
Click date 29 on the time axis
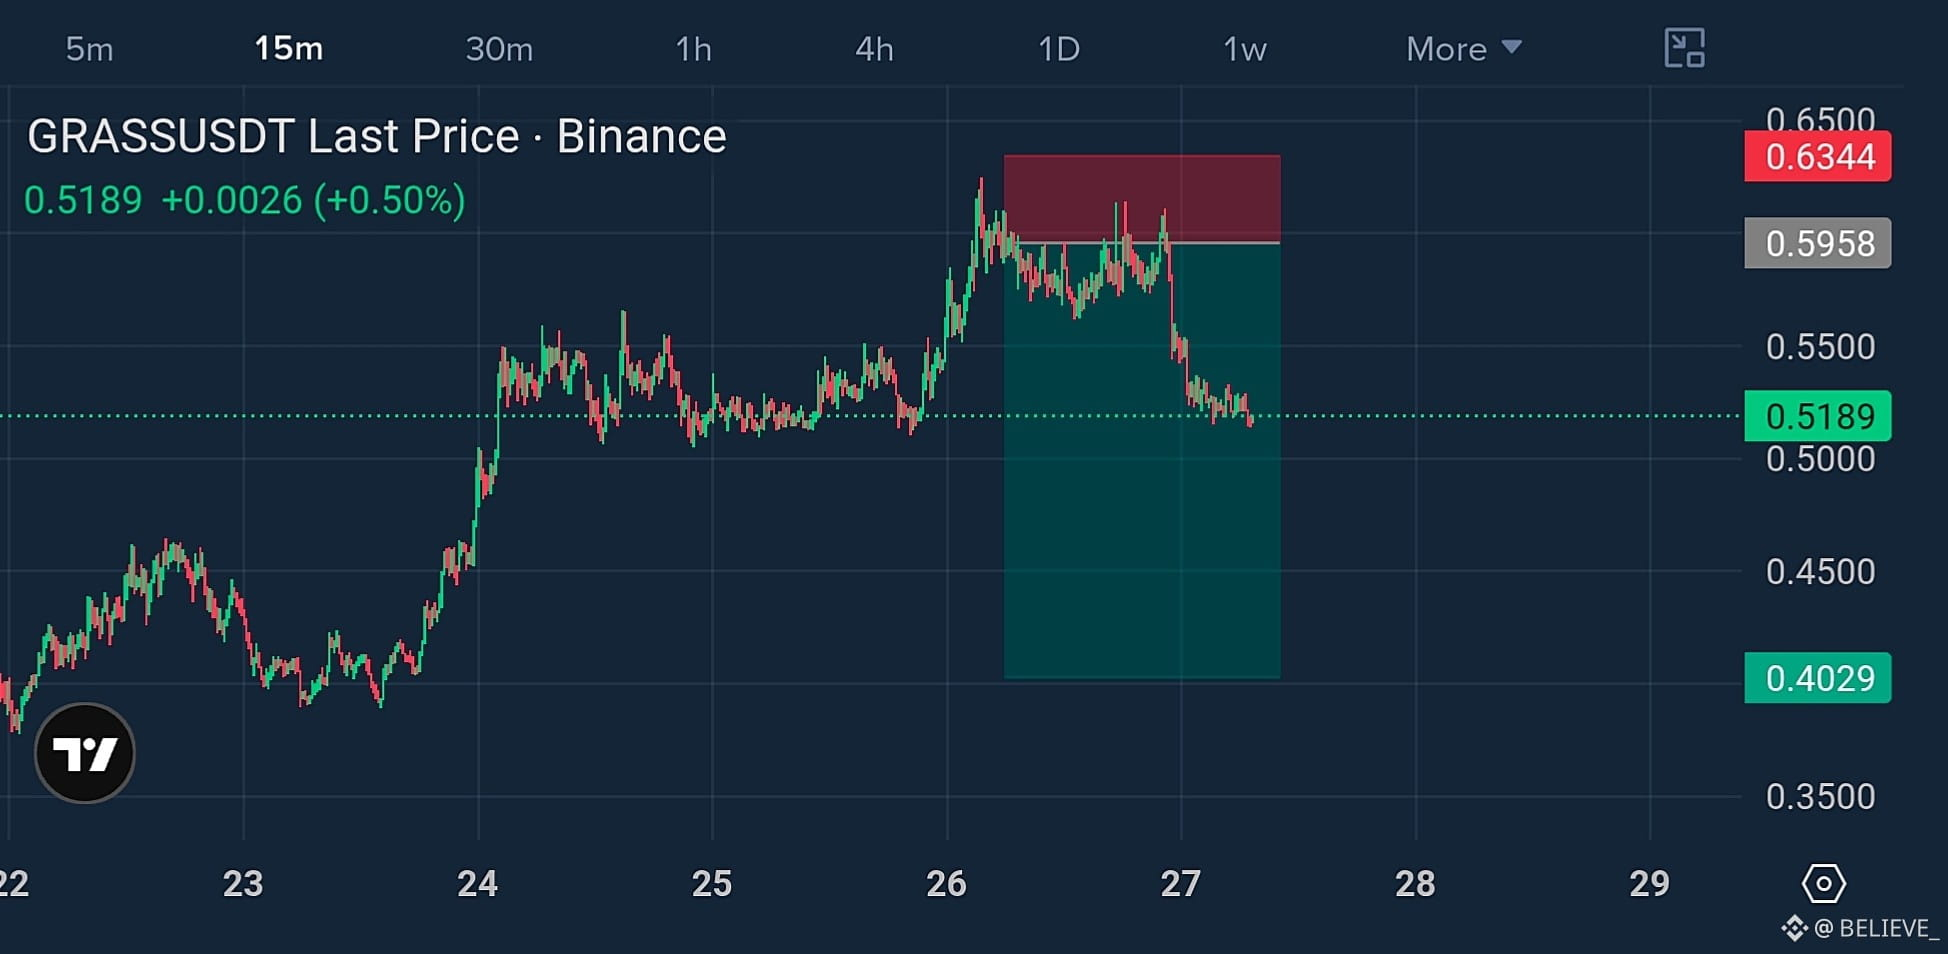[1649, 884]
